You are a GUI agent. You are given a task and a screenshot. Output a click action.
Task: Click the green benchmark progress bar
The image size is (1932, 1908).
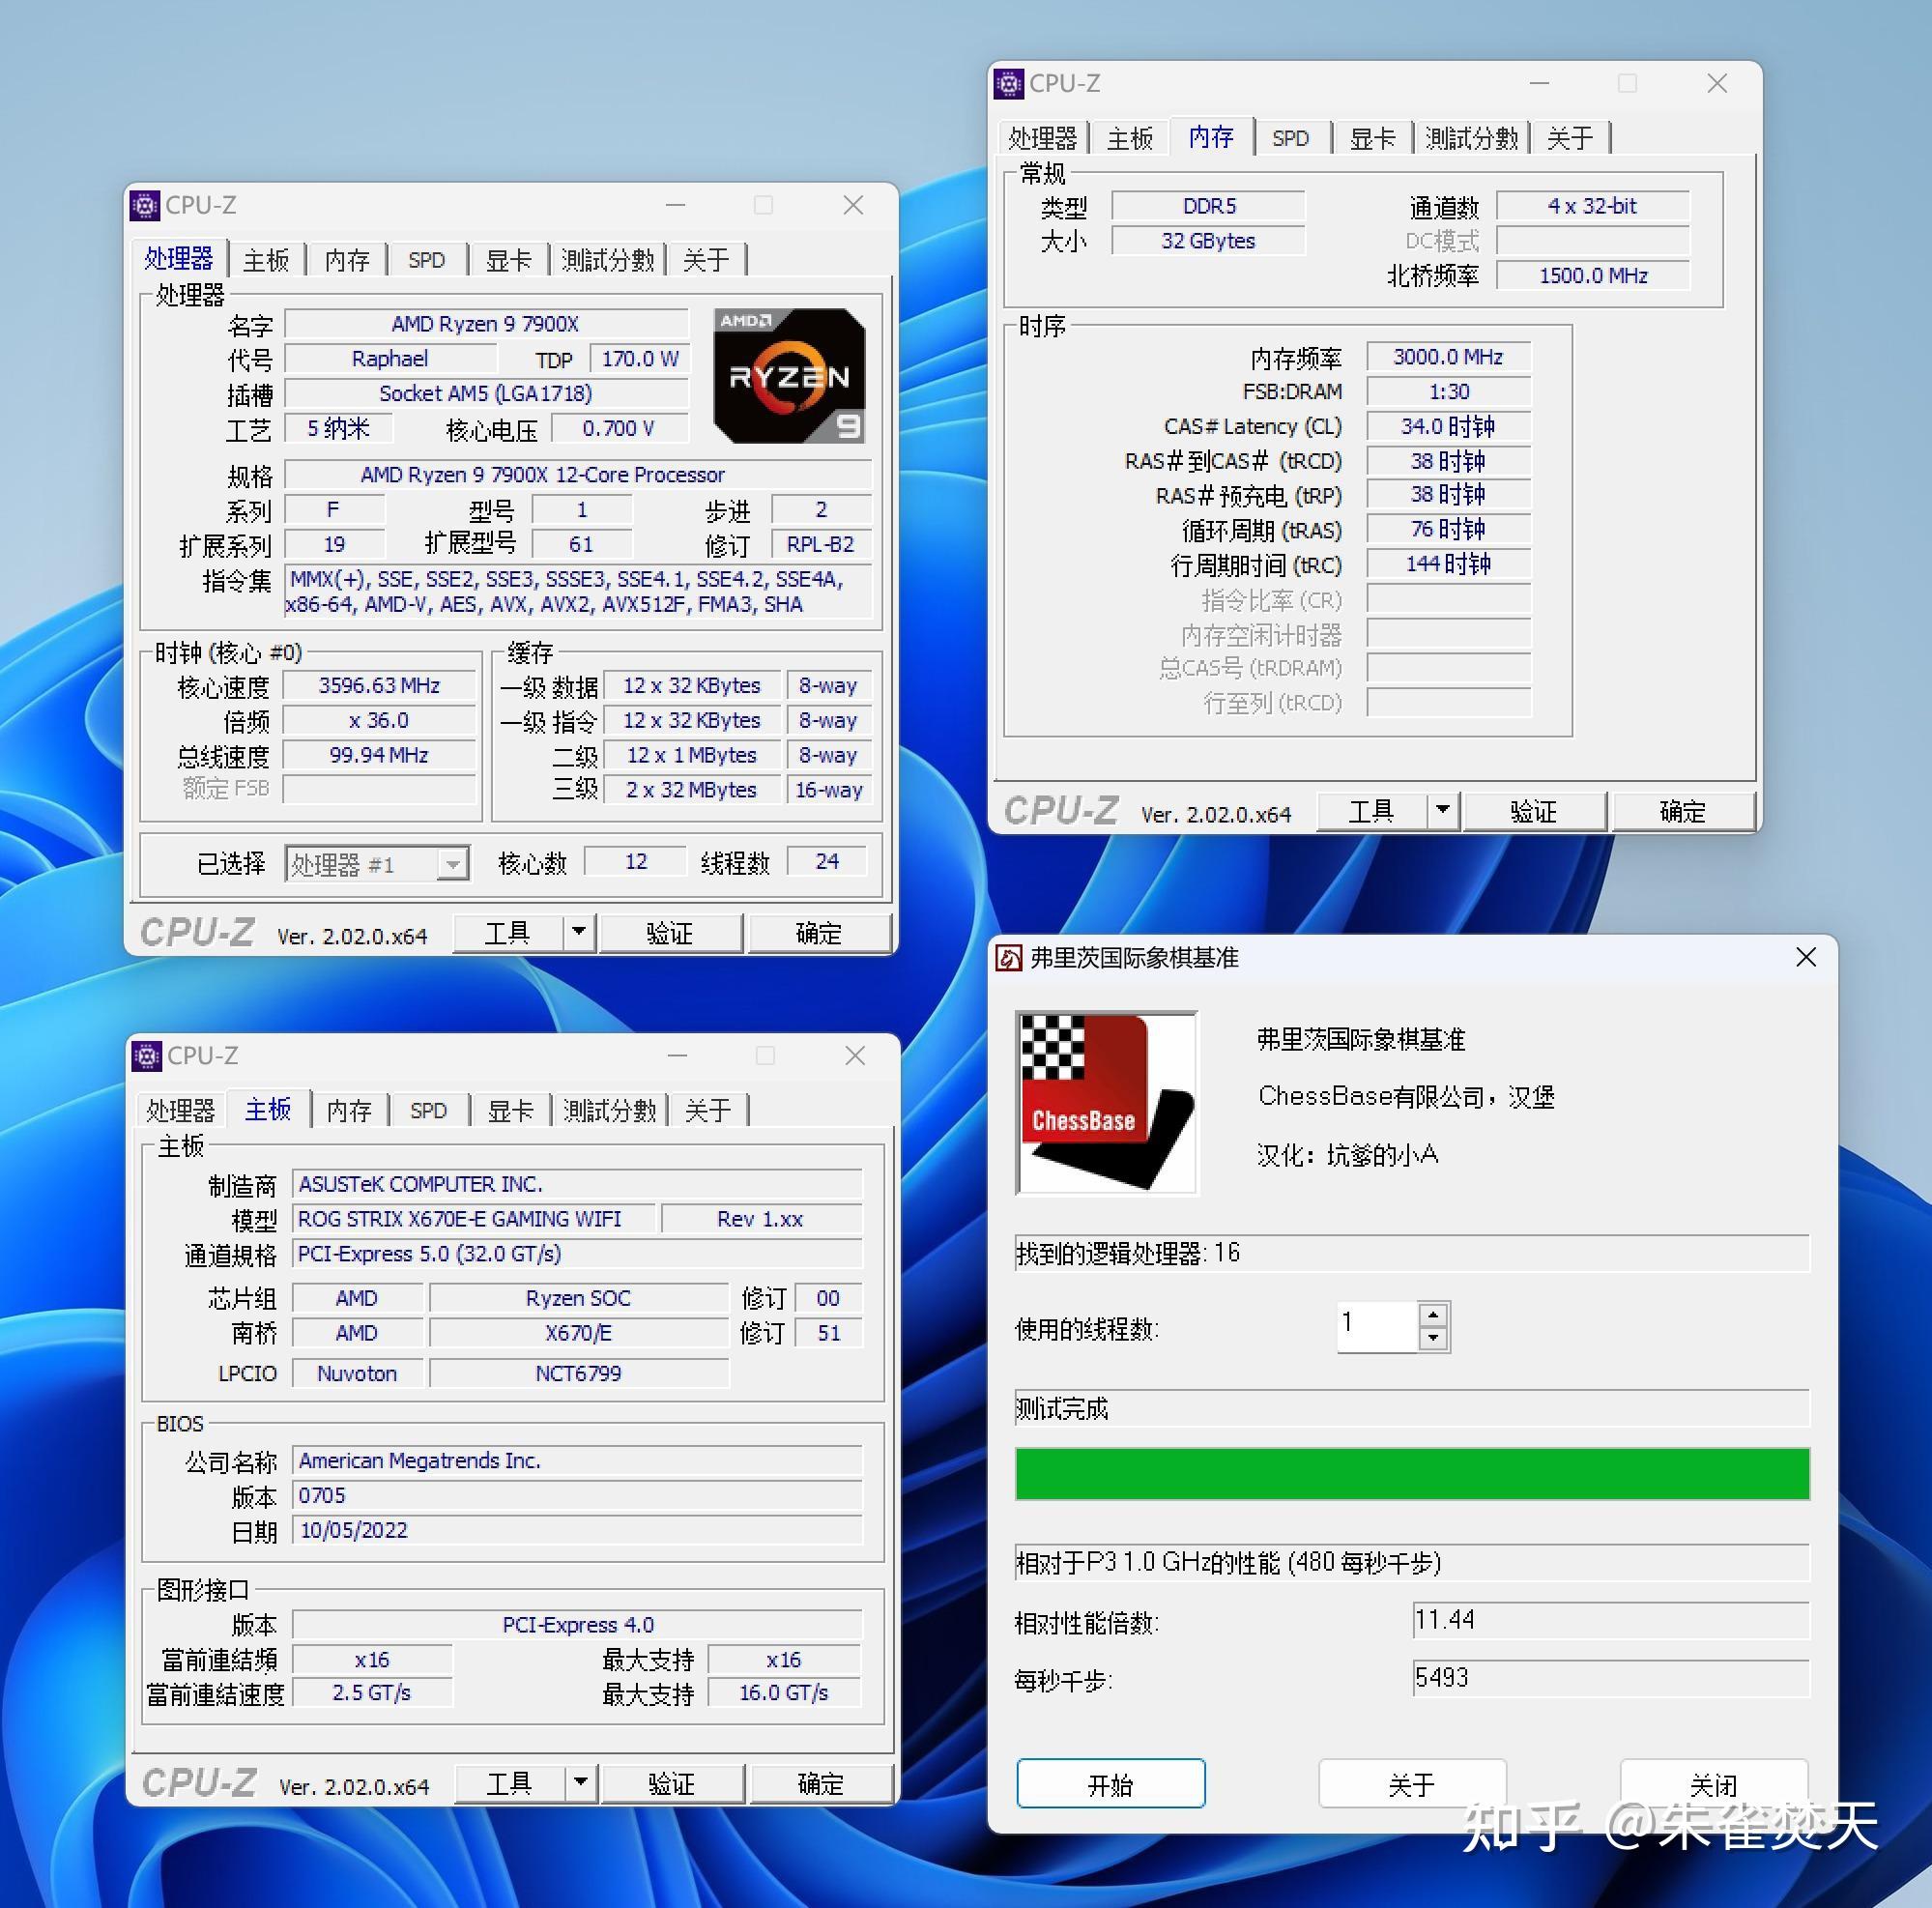pos(1410,1472)
